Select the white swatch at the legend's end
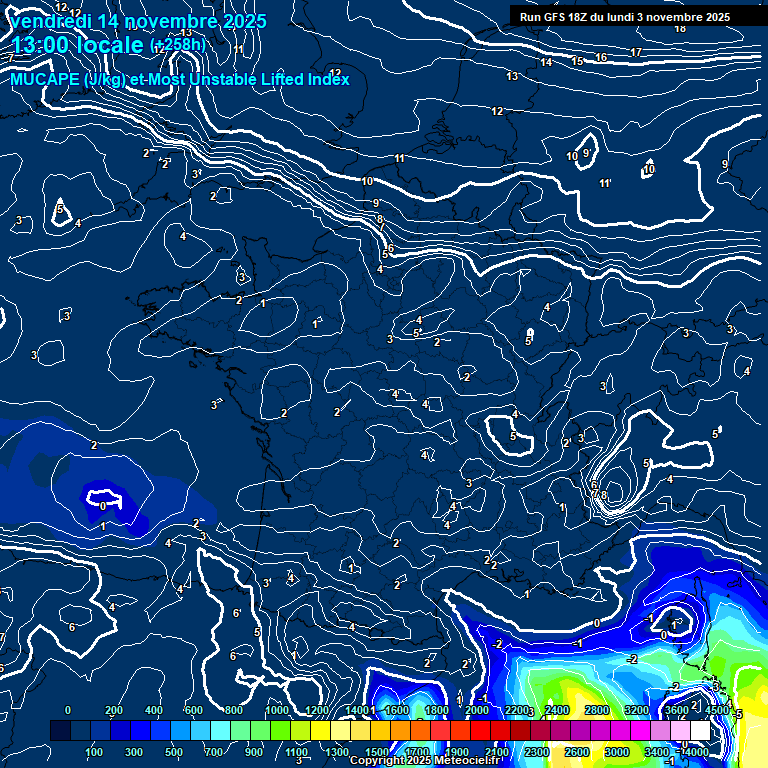 pos(700,730)
